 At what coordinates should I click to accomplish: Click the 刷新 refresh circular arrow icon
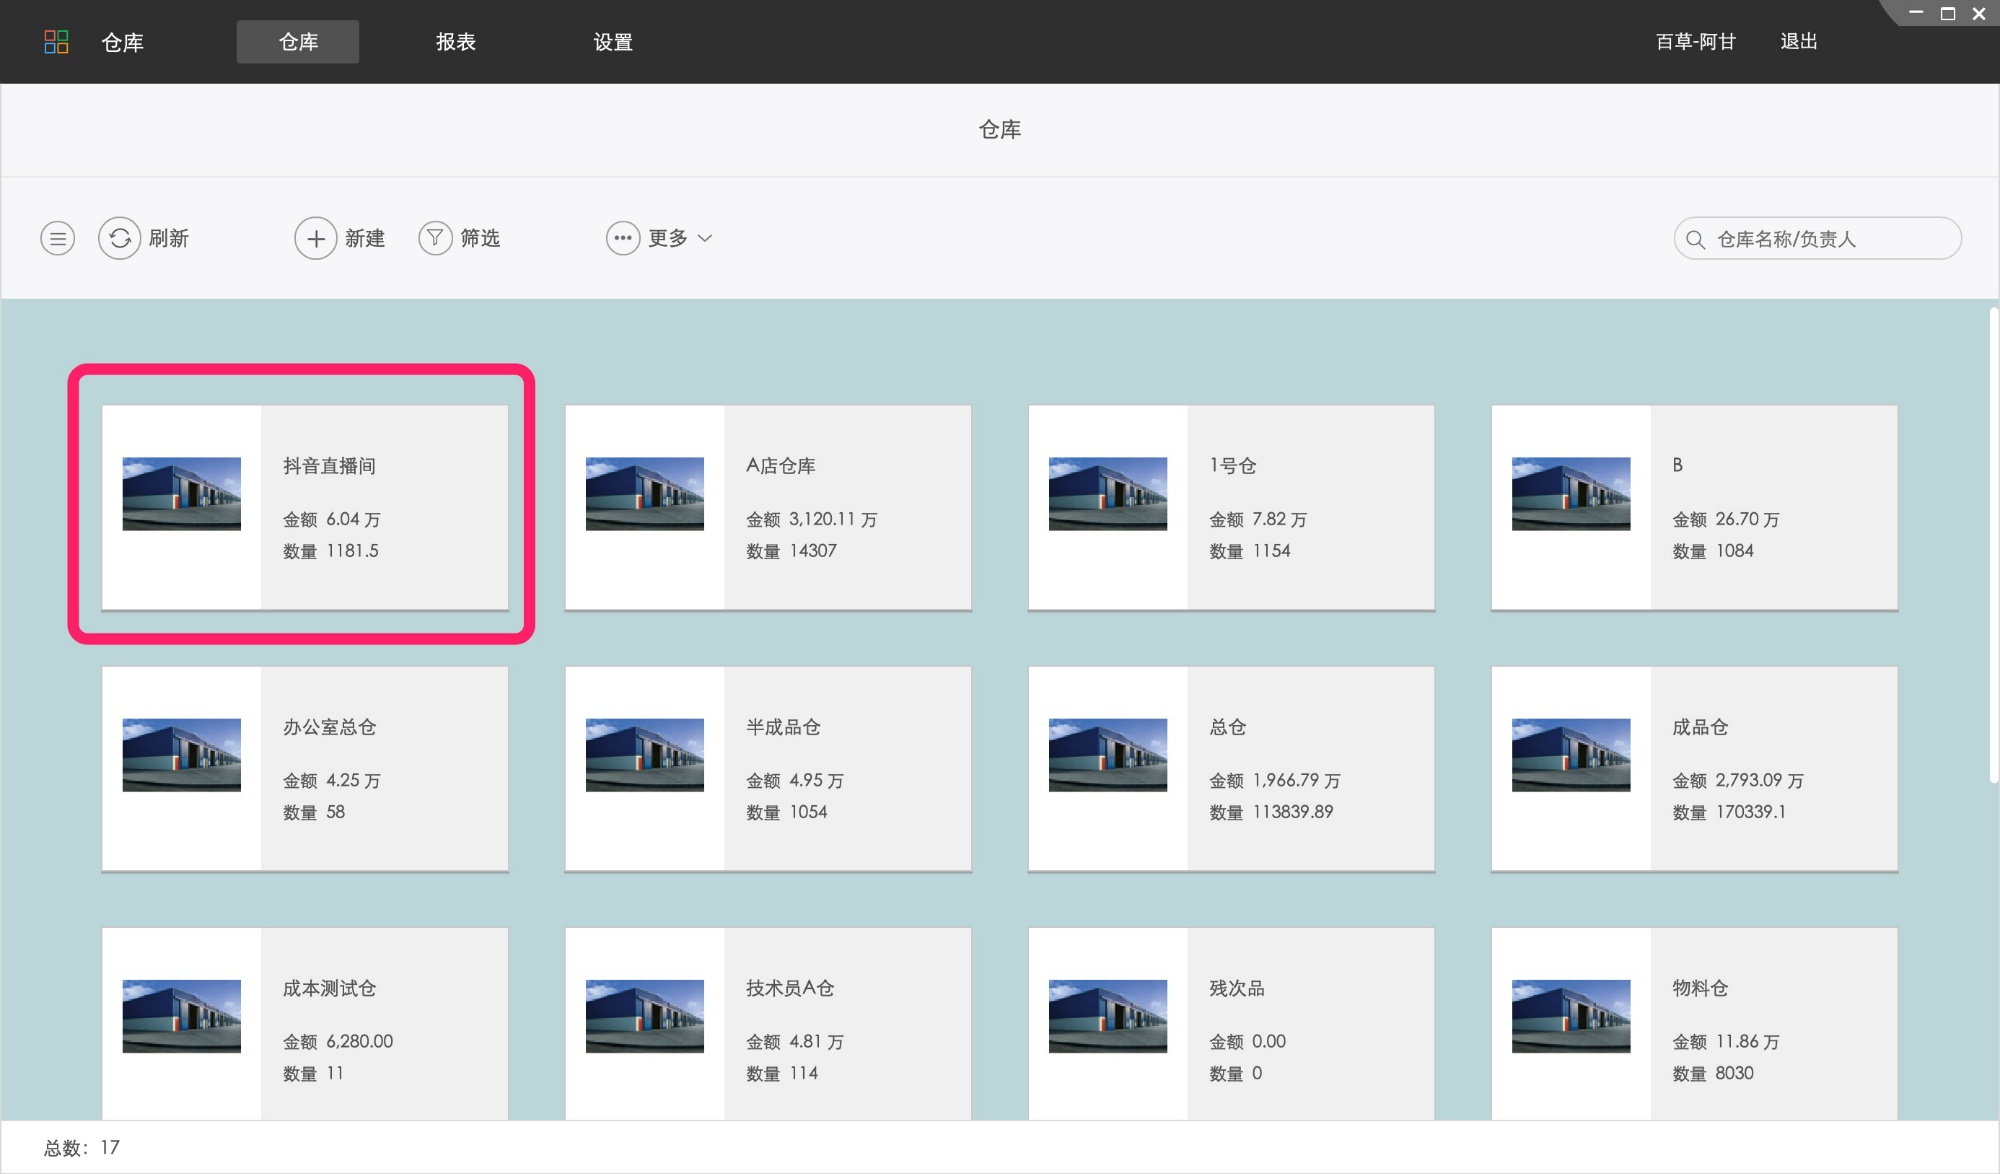coord(120,238)
